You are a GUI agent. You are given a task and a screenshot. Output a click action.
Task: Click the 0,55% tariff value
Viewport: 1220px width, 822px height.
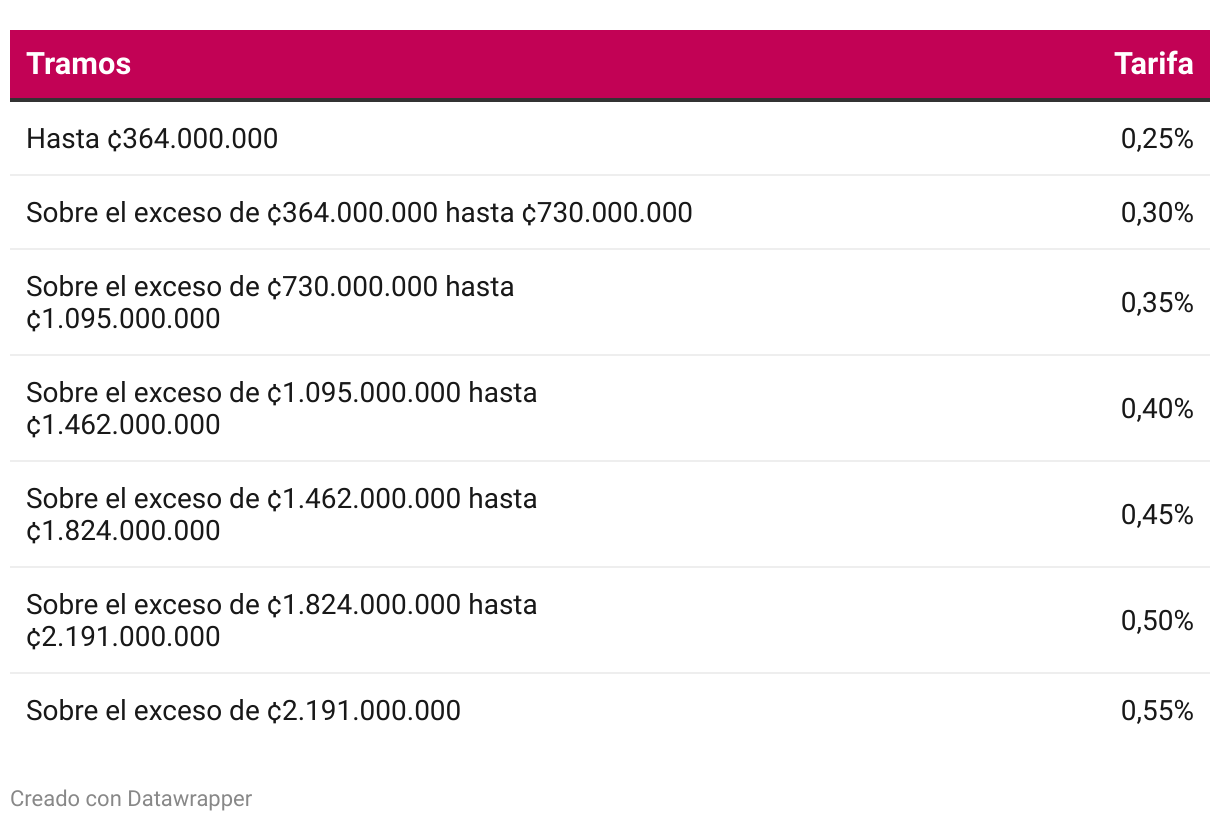click(x=1157, y=711)
